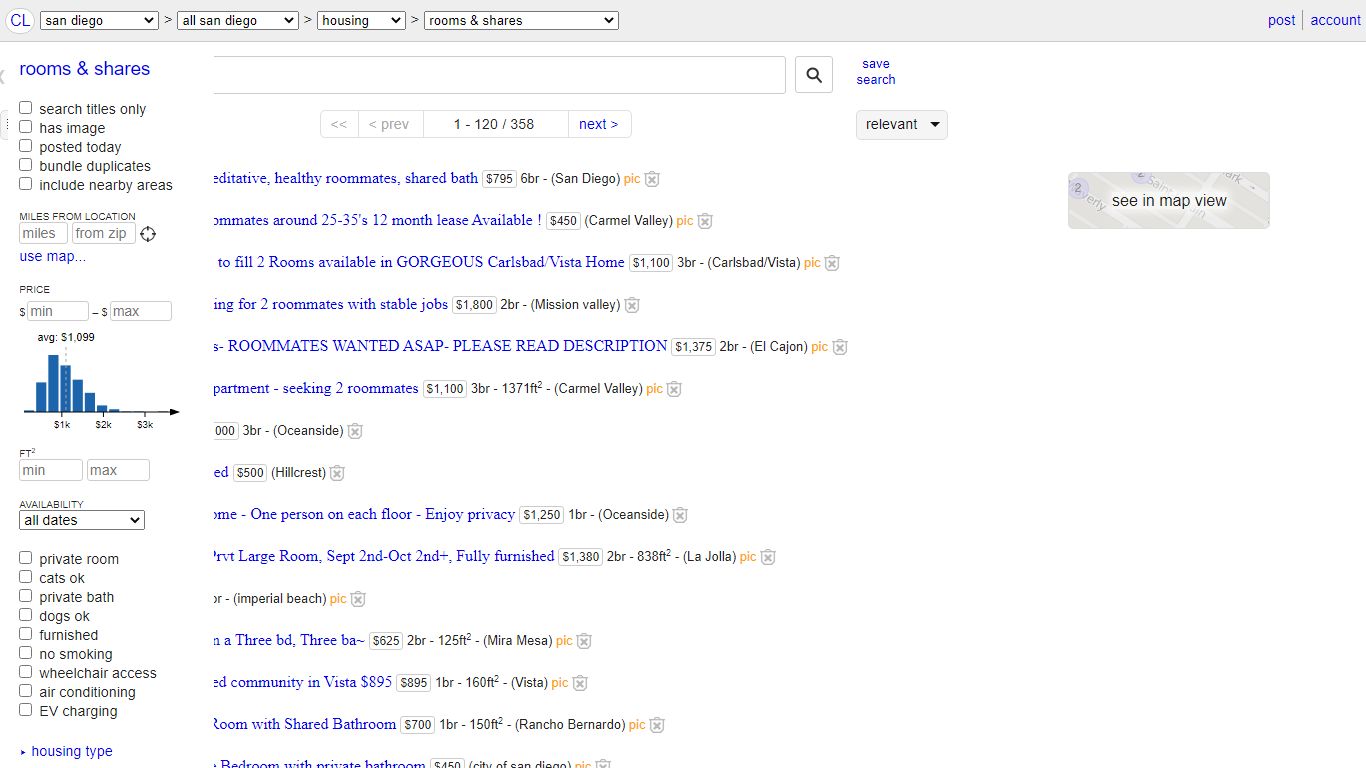Click the magnifier search button
The width and height of the screenshot is (1366, 768).
point(814,75)
